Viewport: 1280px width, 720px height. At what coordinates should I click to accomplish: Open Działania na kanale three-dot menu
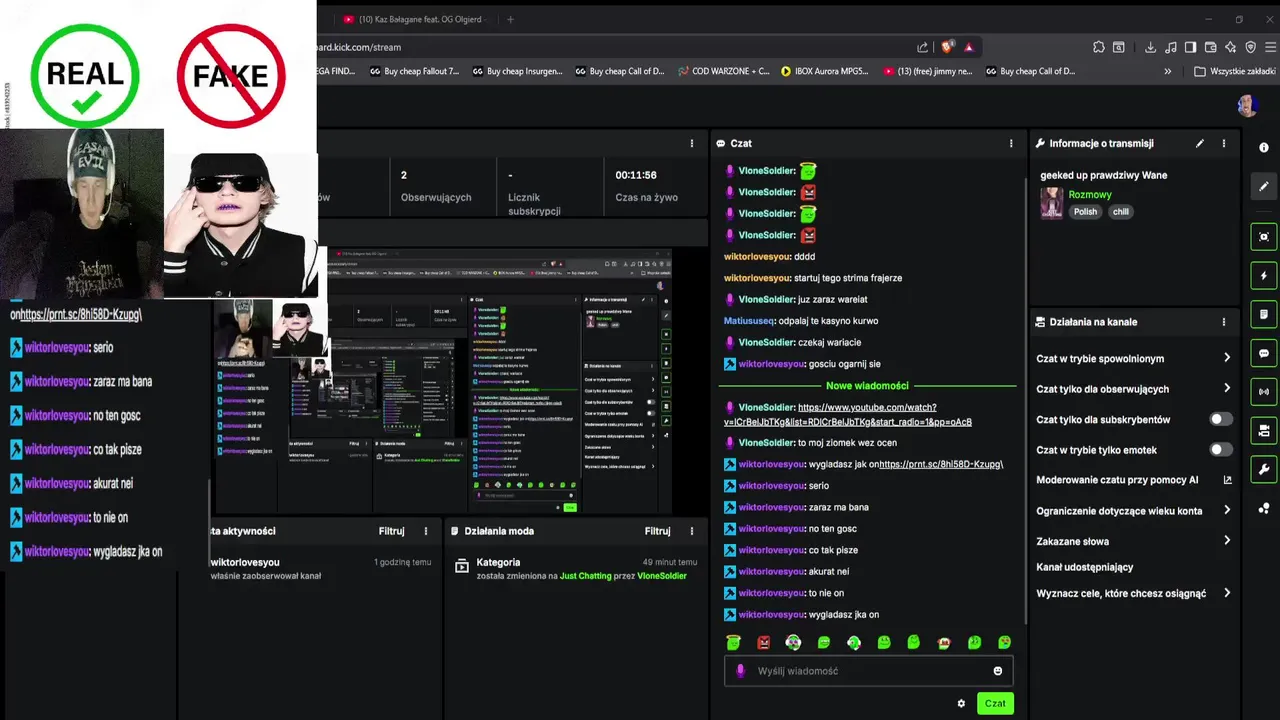(x=1224, y=322)
